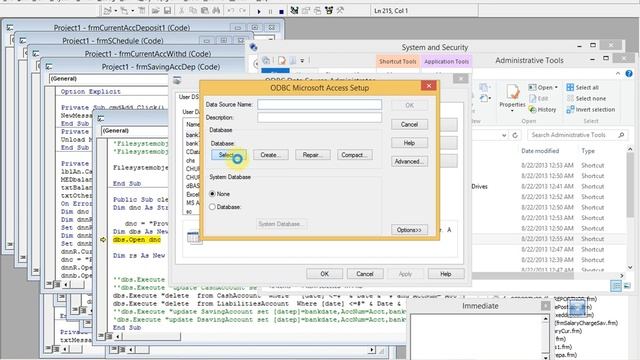640x360 pixels.
Task: Click the Explorer file list vertical scrollbar
Action: click(x=630, y=208)
